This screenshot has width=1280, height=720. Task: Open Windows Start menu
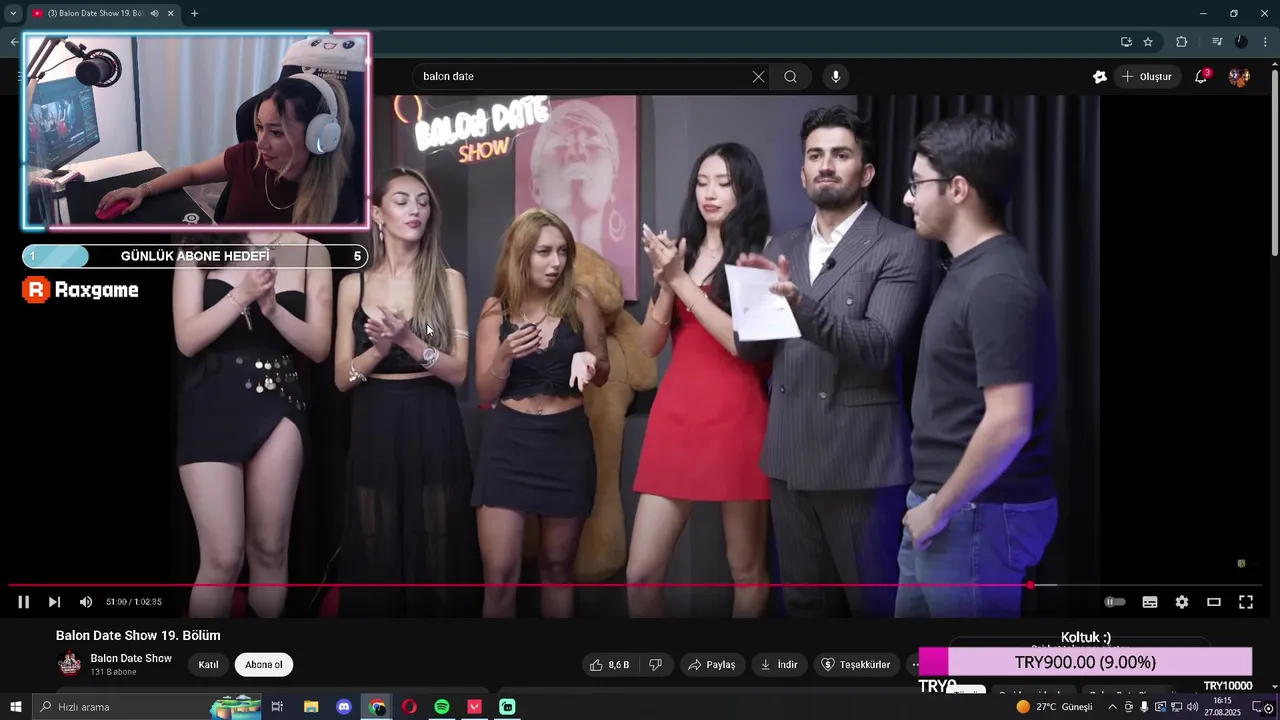(x=15, y=707)
